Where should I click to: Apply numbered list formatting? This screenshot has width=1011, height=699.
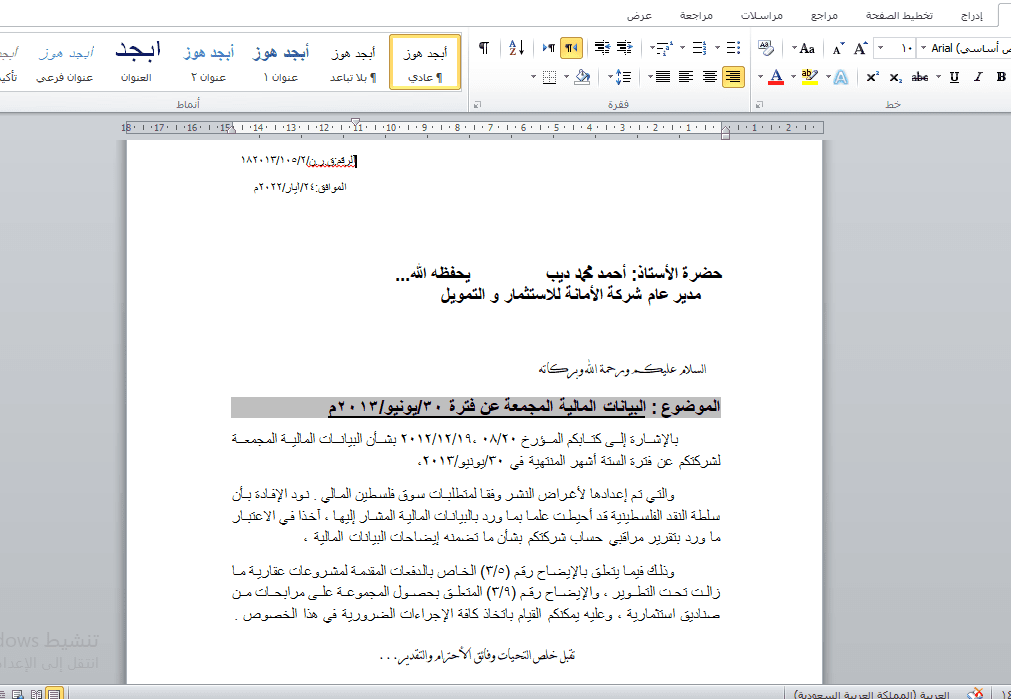pyautogui.click(x=700, y=48)
